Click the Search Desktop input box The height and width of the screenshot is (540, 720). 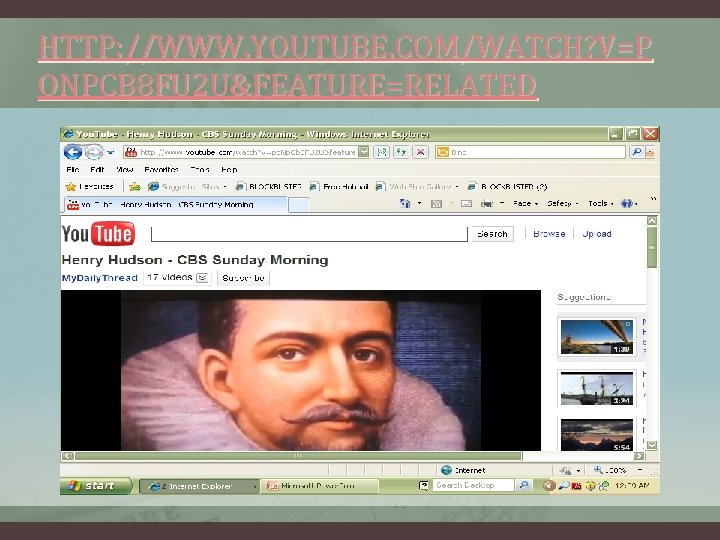(473, 485)
